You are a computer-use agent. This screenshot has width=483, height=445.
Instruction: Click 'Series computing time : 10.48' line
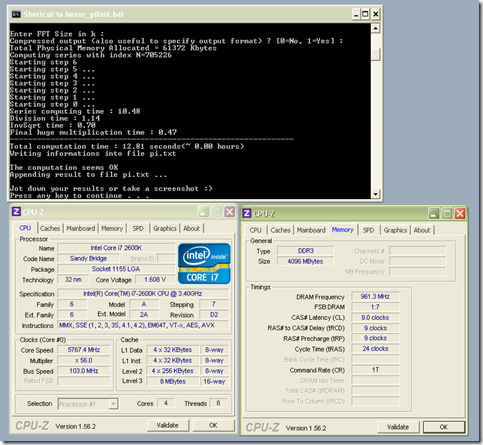point(75,111)
